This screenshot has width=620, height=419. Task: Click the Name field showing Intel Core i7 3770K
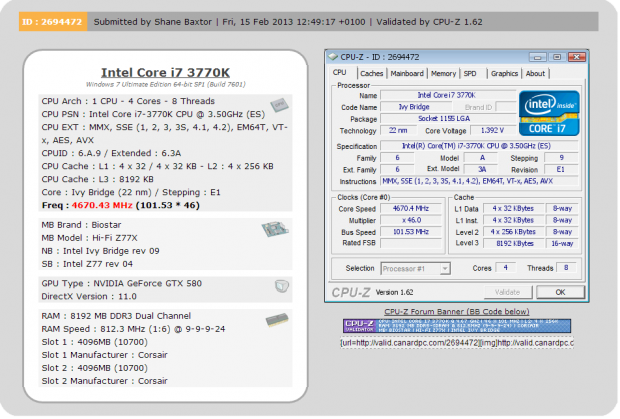click(448, 95)
